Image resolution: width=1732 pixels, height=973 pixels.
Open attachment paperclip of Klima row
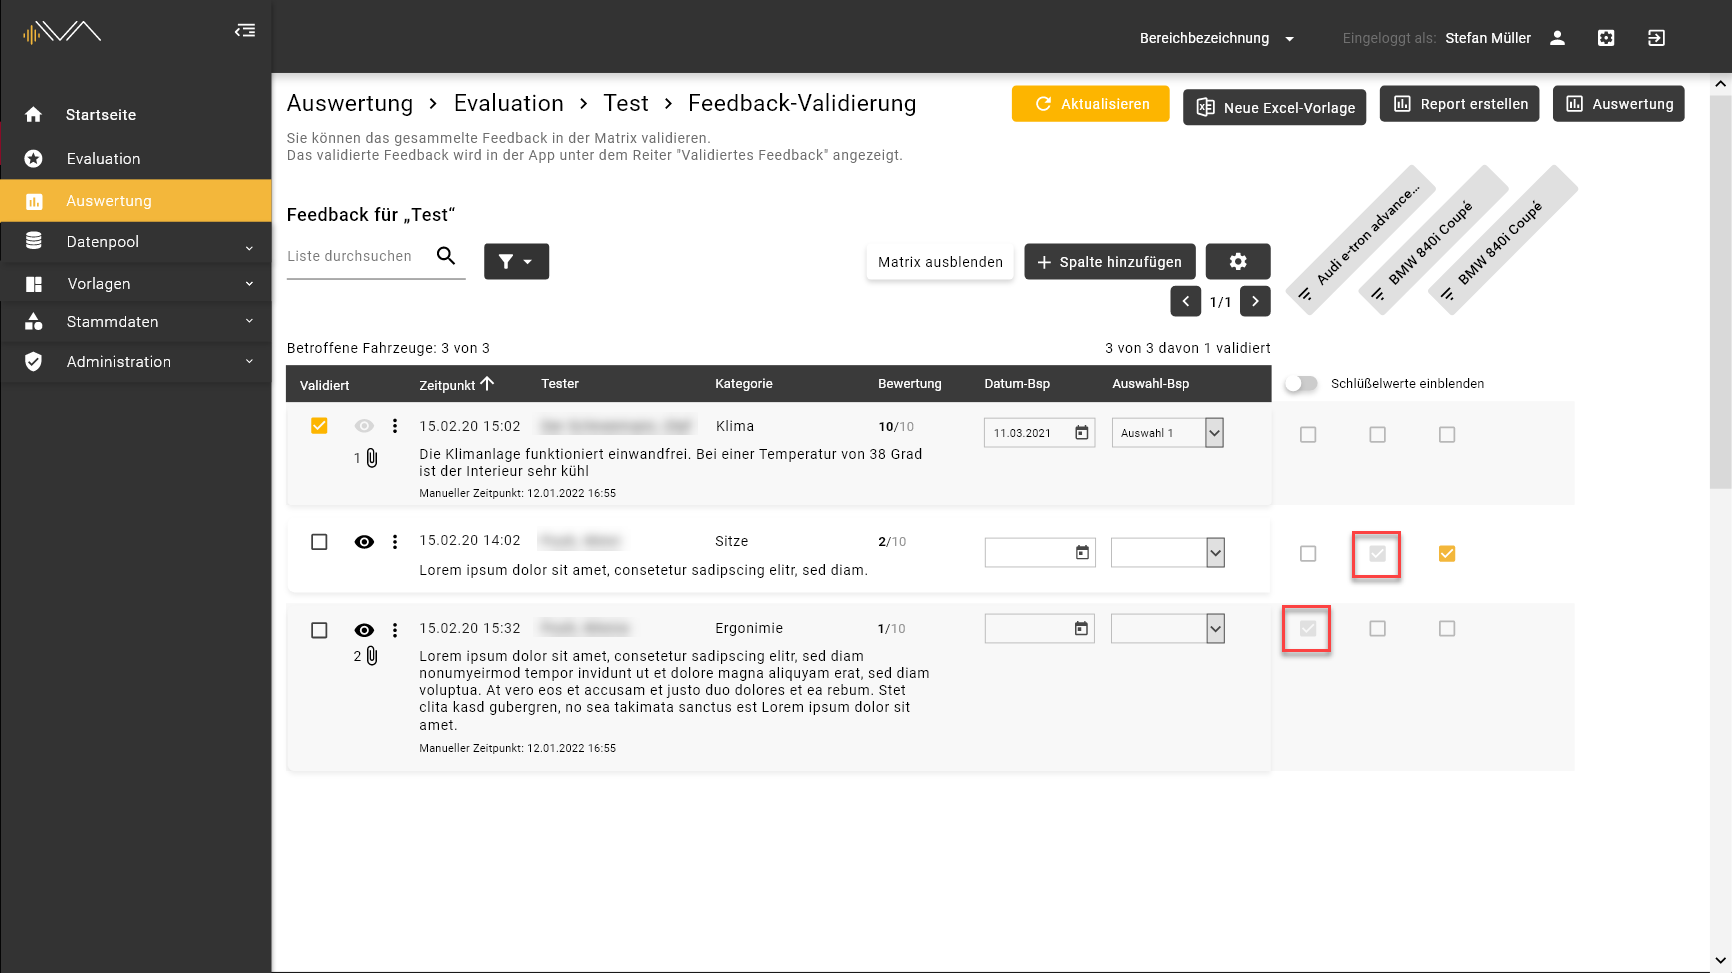point(372,458)
